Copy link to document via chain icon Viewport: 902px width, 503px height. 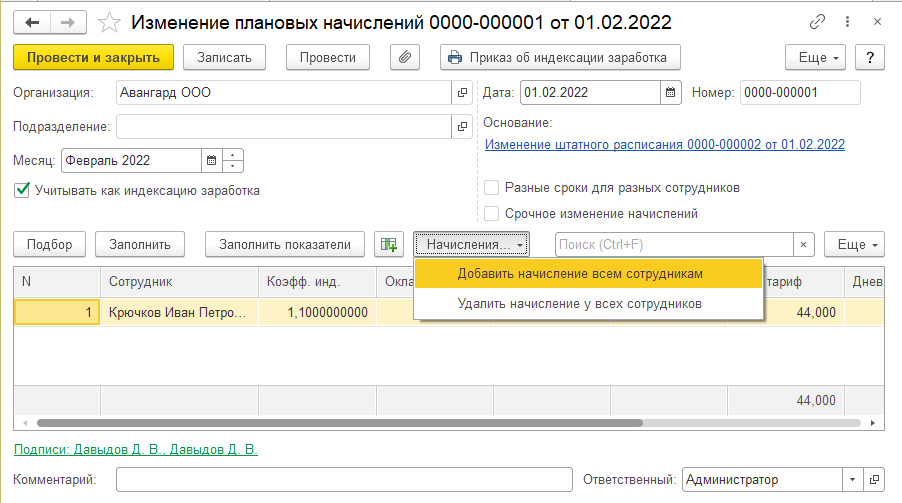[x=820, y=22]
